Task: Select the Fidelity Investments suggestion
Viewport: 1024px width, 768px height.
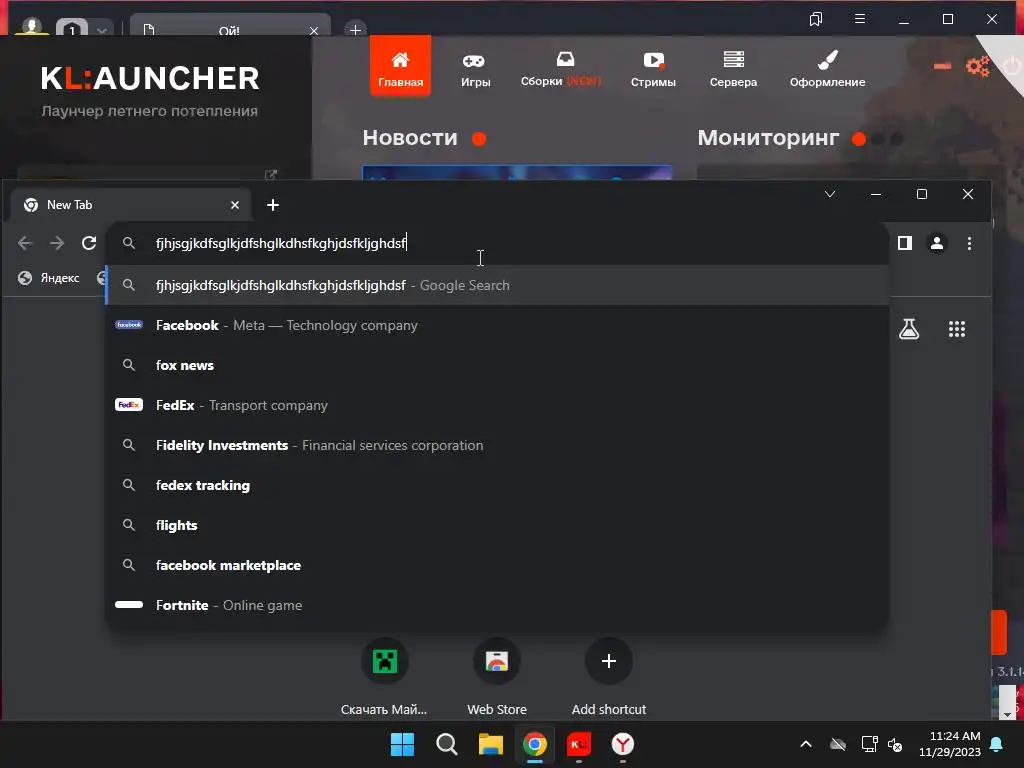Action: pyautogui.click(x=497, y=445)
